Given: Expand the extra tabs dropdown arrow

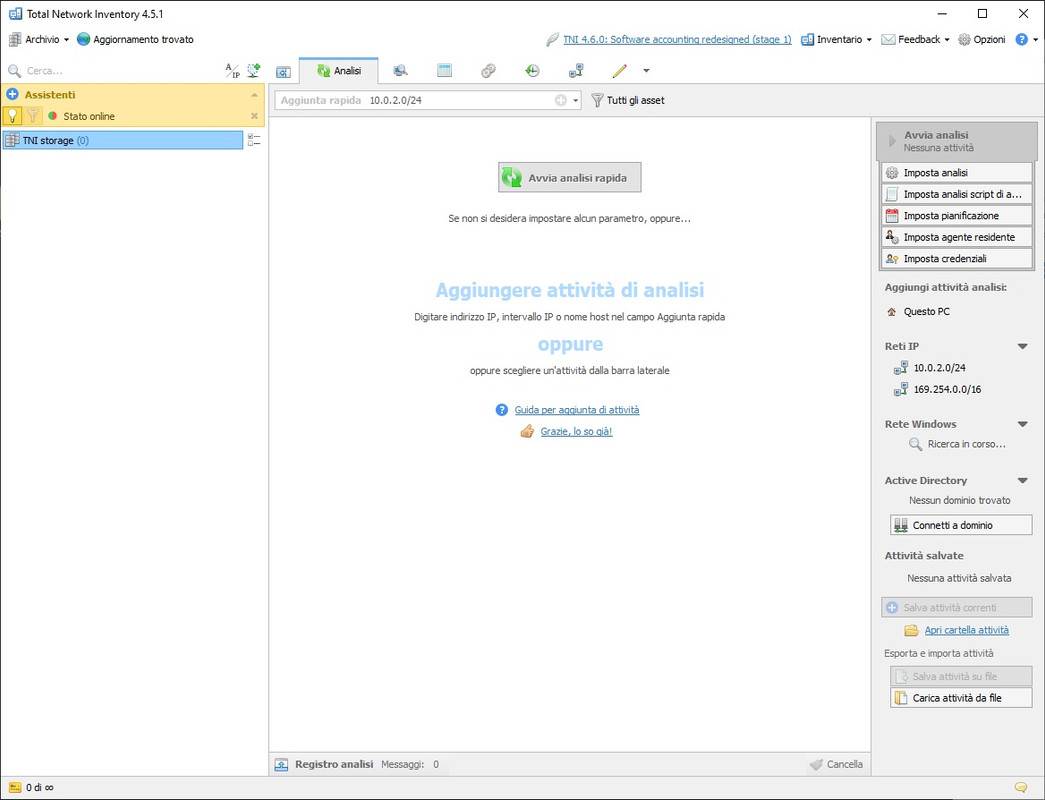Looking at the screenshot, I should click(x=646, y=71).
